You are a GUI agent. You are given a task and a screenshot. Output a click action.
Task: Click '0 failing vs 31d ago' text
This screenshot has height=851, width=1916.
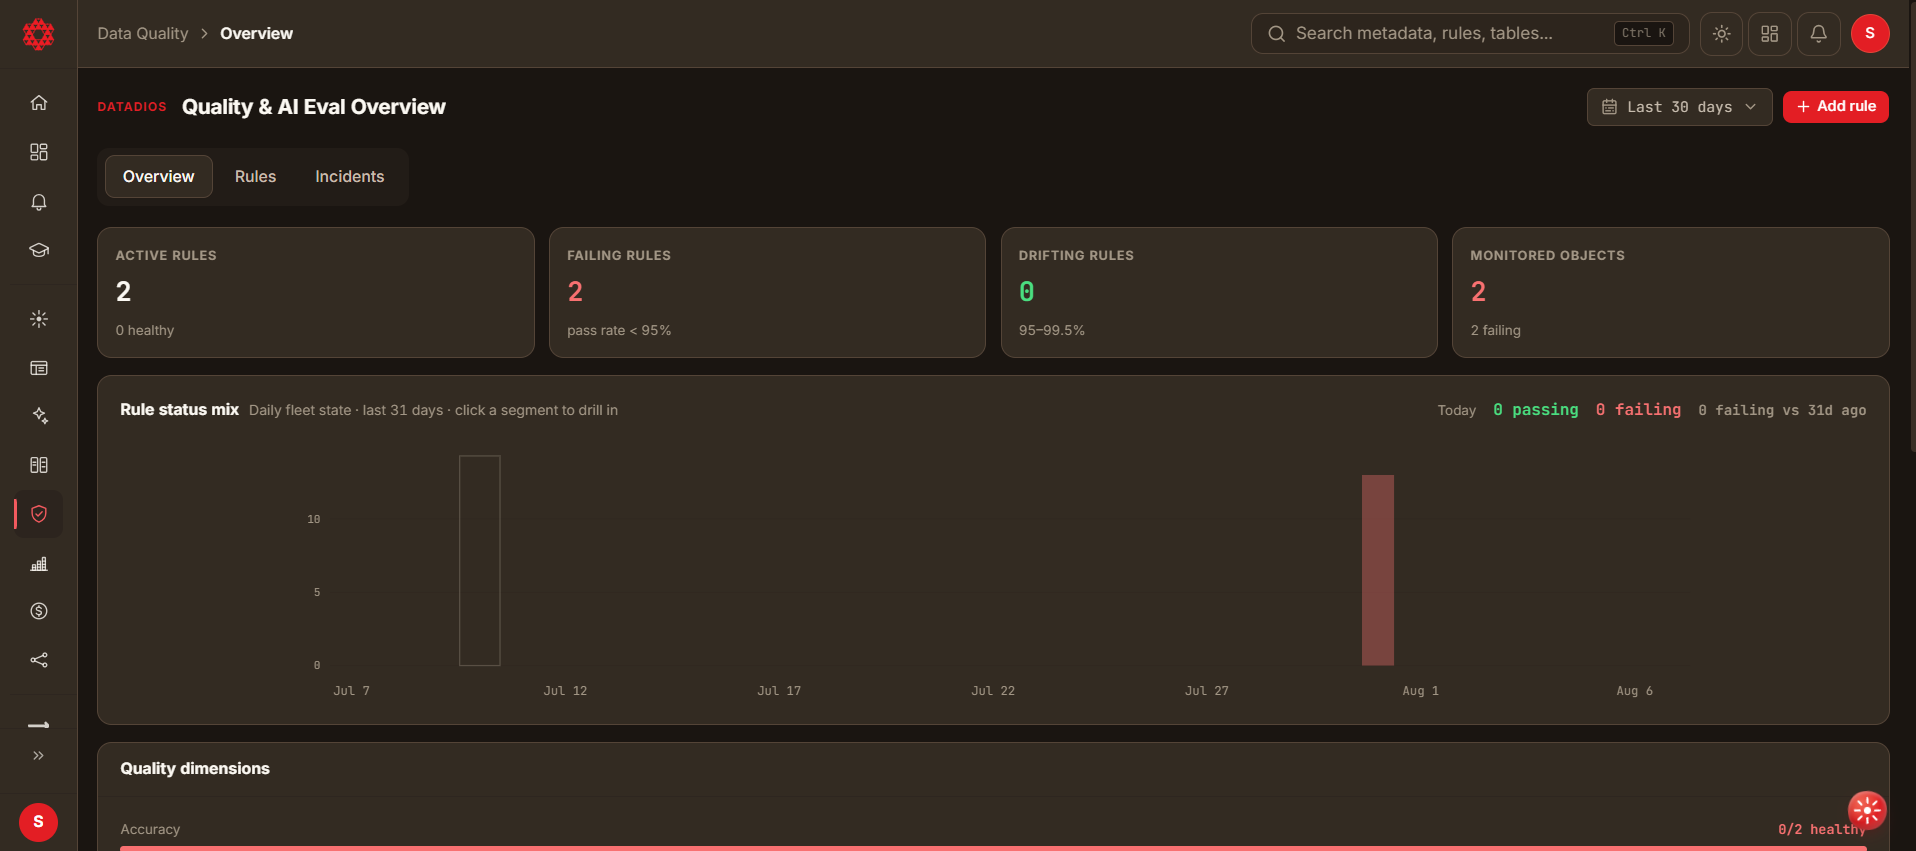click(1782, 411)
